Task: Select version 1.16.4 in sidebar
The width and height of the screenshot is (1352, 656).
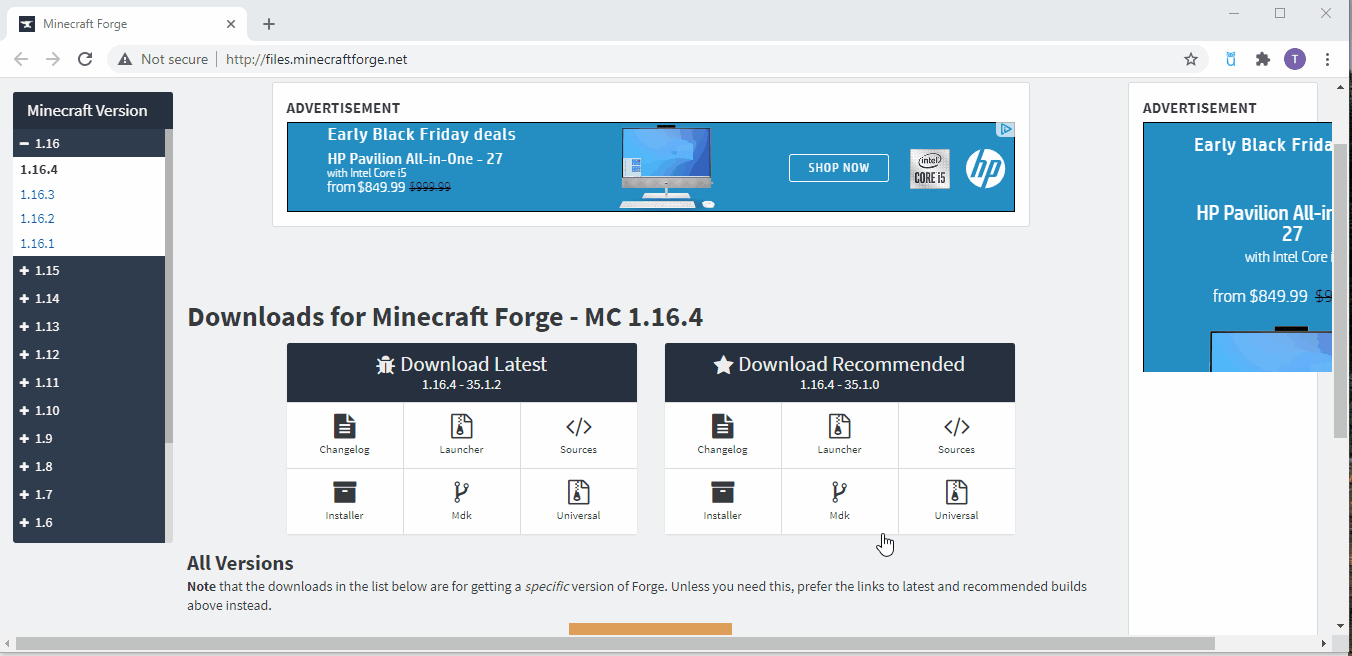Action: click(x=39, y=170)
